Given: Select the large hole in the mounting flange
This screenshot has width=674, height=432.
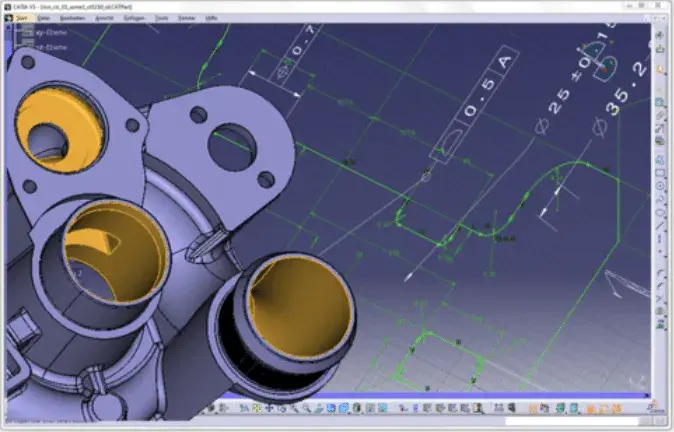Looking at the screenshot, I should 232,147.
